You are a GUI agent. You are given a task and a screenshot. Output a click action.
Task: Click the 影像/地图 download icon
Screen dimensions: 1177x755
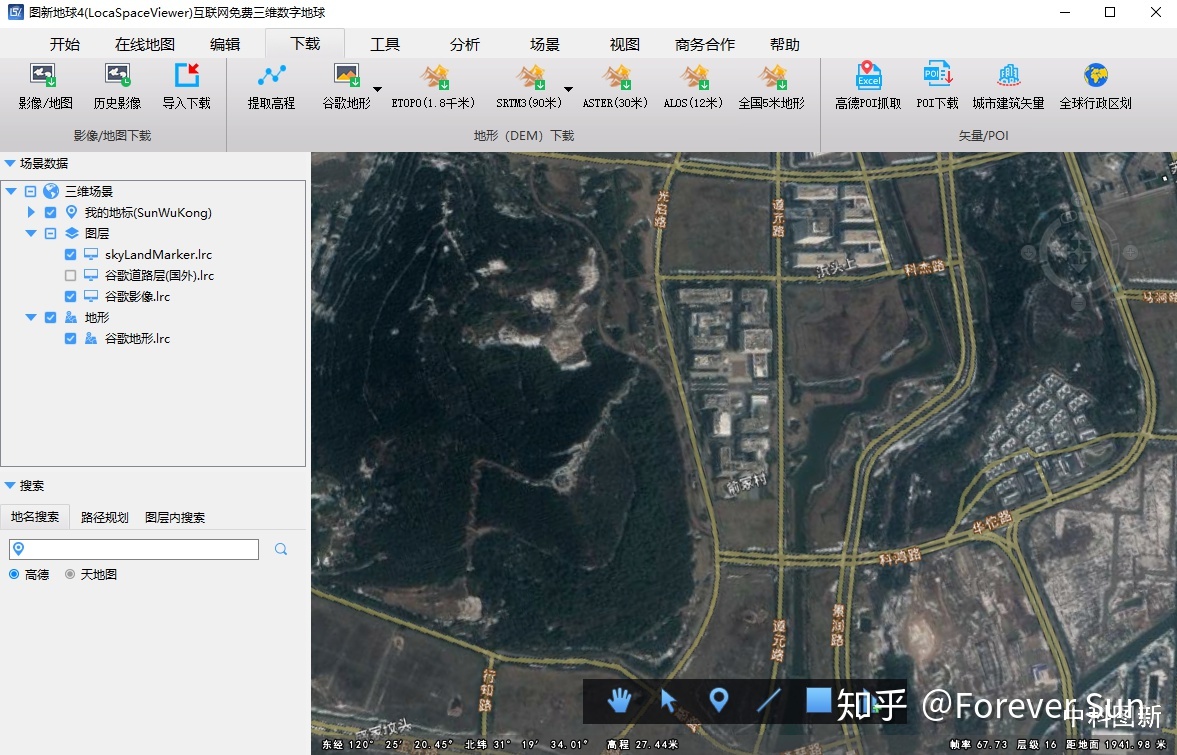click(x=44, y=76)
